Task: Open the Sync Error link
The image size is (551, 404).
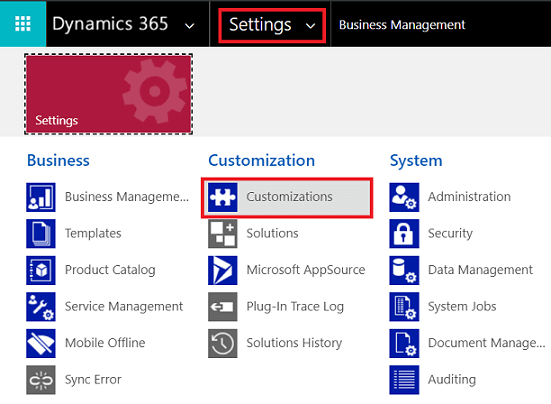Action: [x=93, y=380]
